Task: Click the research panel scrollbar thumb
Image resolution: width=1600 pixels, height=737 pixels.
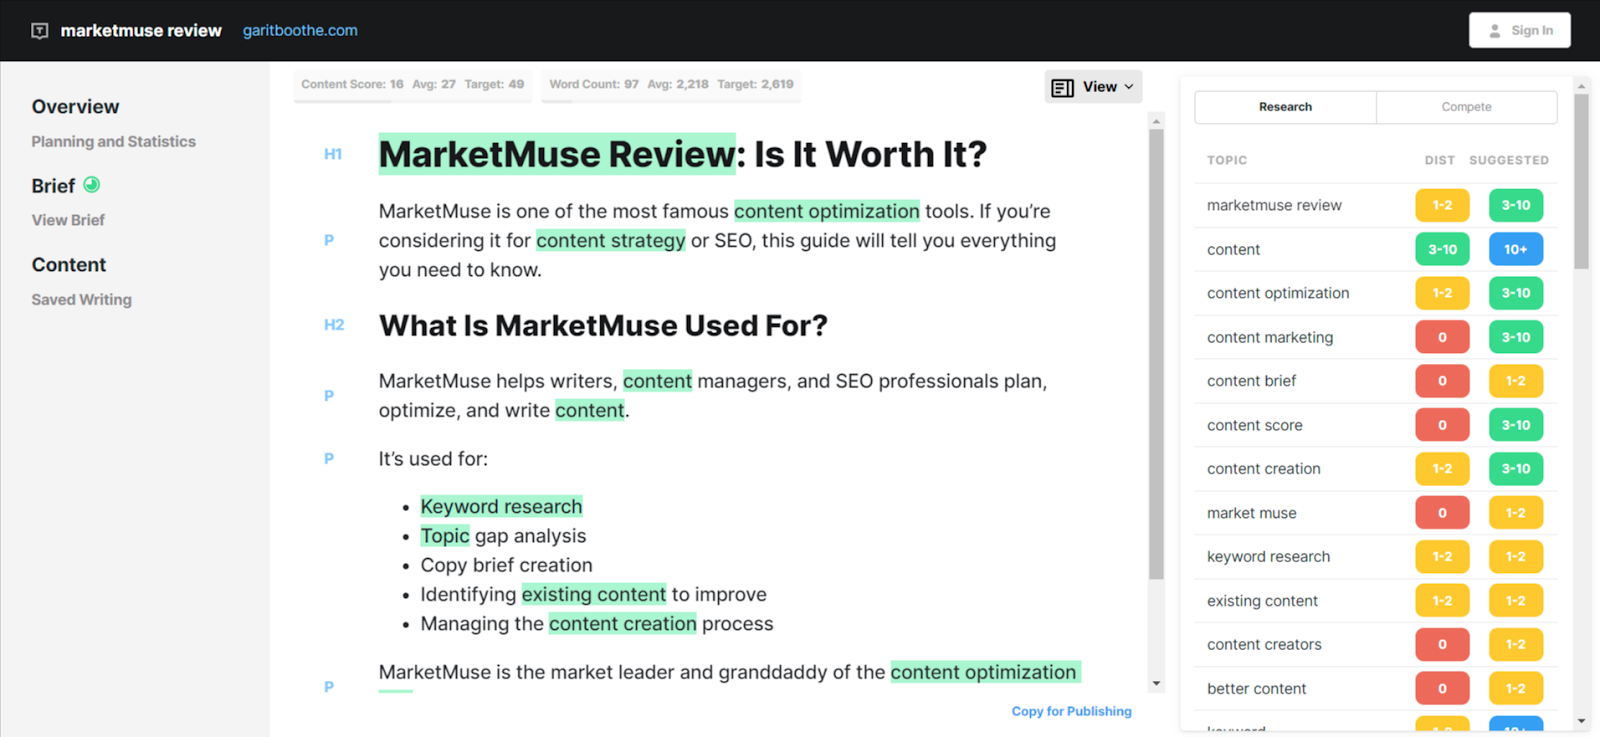Action: [x=1581, y=182]
